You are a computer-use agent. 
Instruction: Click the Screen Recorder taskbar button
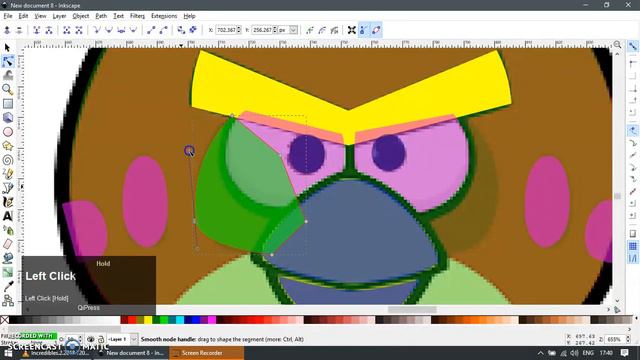point(206,353)
